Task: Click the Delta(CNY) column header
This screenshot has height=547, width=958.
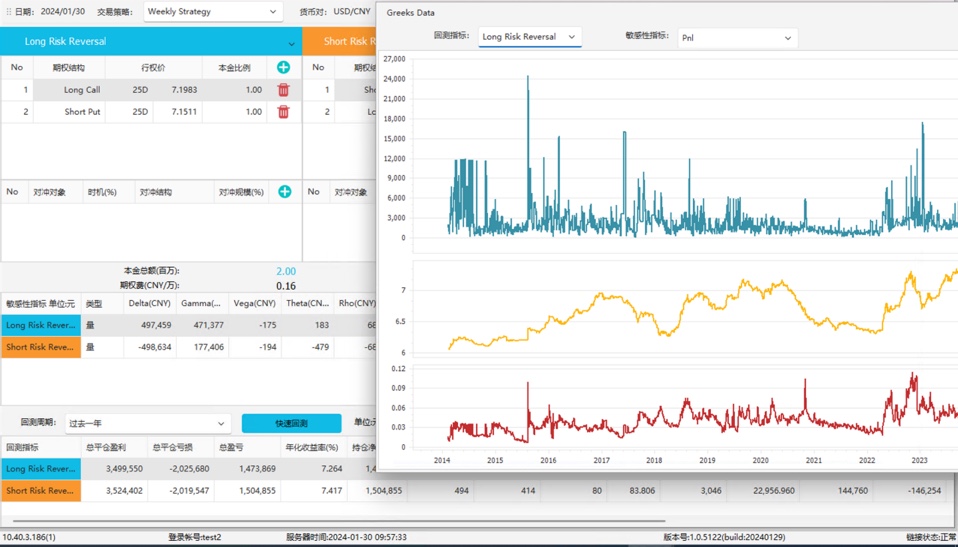Action: 149,303
